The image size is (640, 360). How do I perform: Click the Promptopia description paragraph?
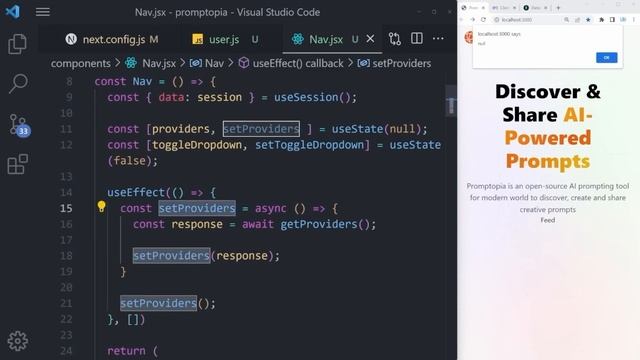point(548,198)
